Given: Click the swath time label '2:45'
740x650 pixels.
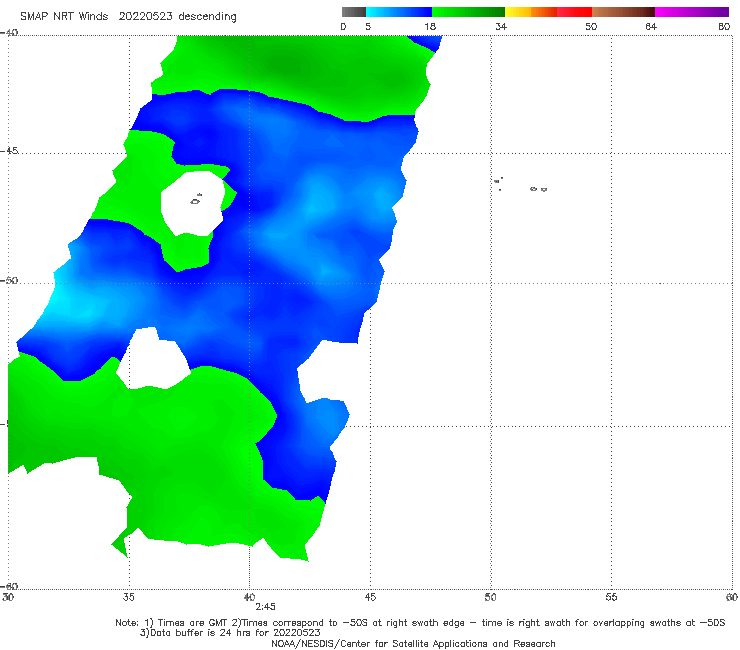Looking at the screenshot, I should click(x=265, y=607).
